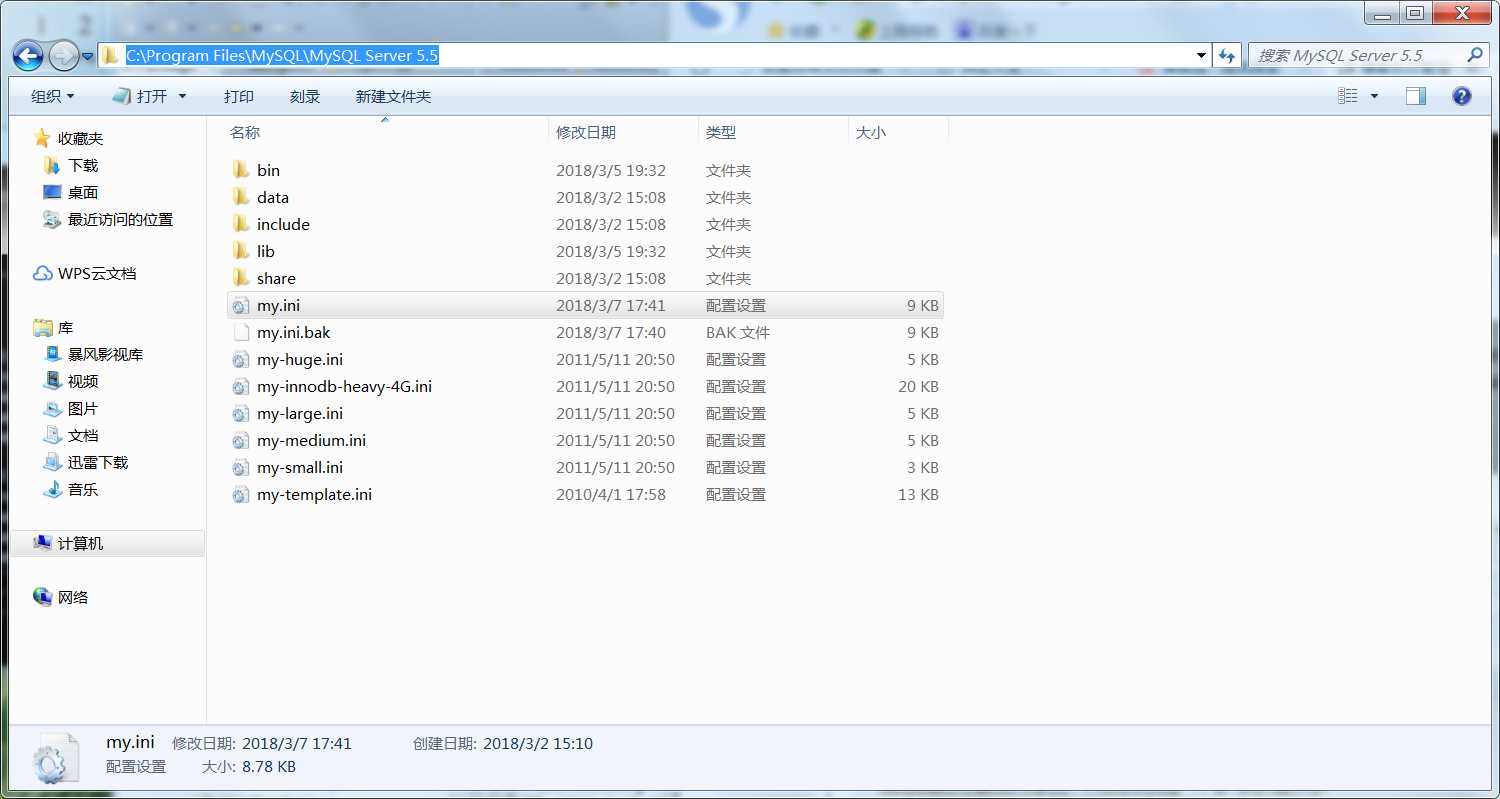The image size is (1500, 799).
Task: Click the bin folder icon
Action: 240,170
